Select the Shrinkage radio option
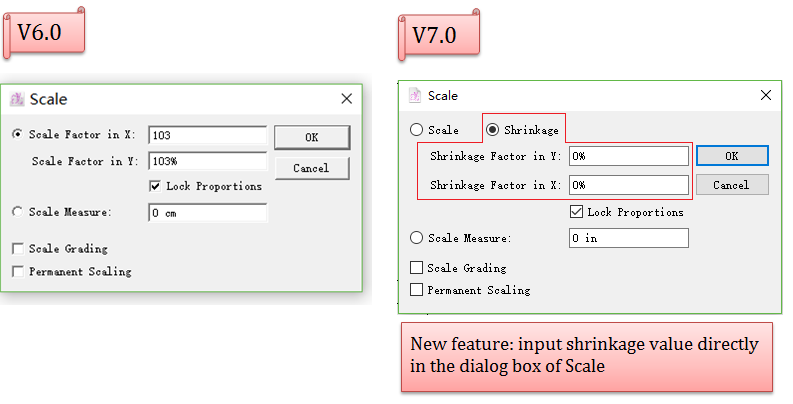The image size is (793, 404). (x=492, y=130)
